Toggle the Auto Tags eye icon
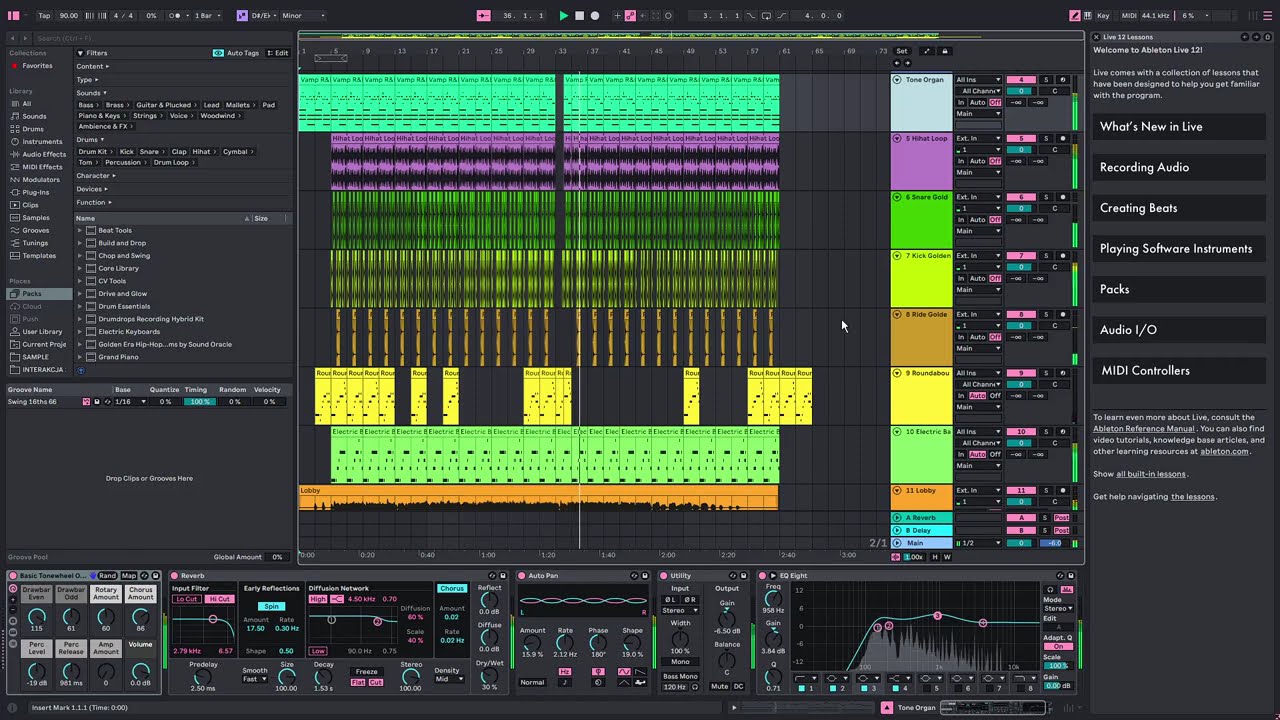Image resolution: width=1280 pixels, height=720 pixels. click(218, 53)
